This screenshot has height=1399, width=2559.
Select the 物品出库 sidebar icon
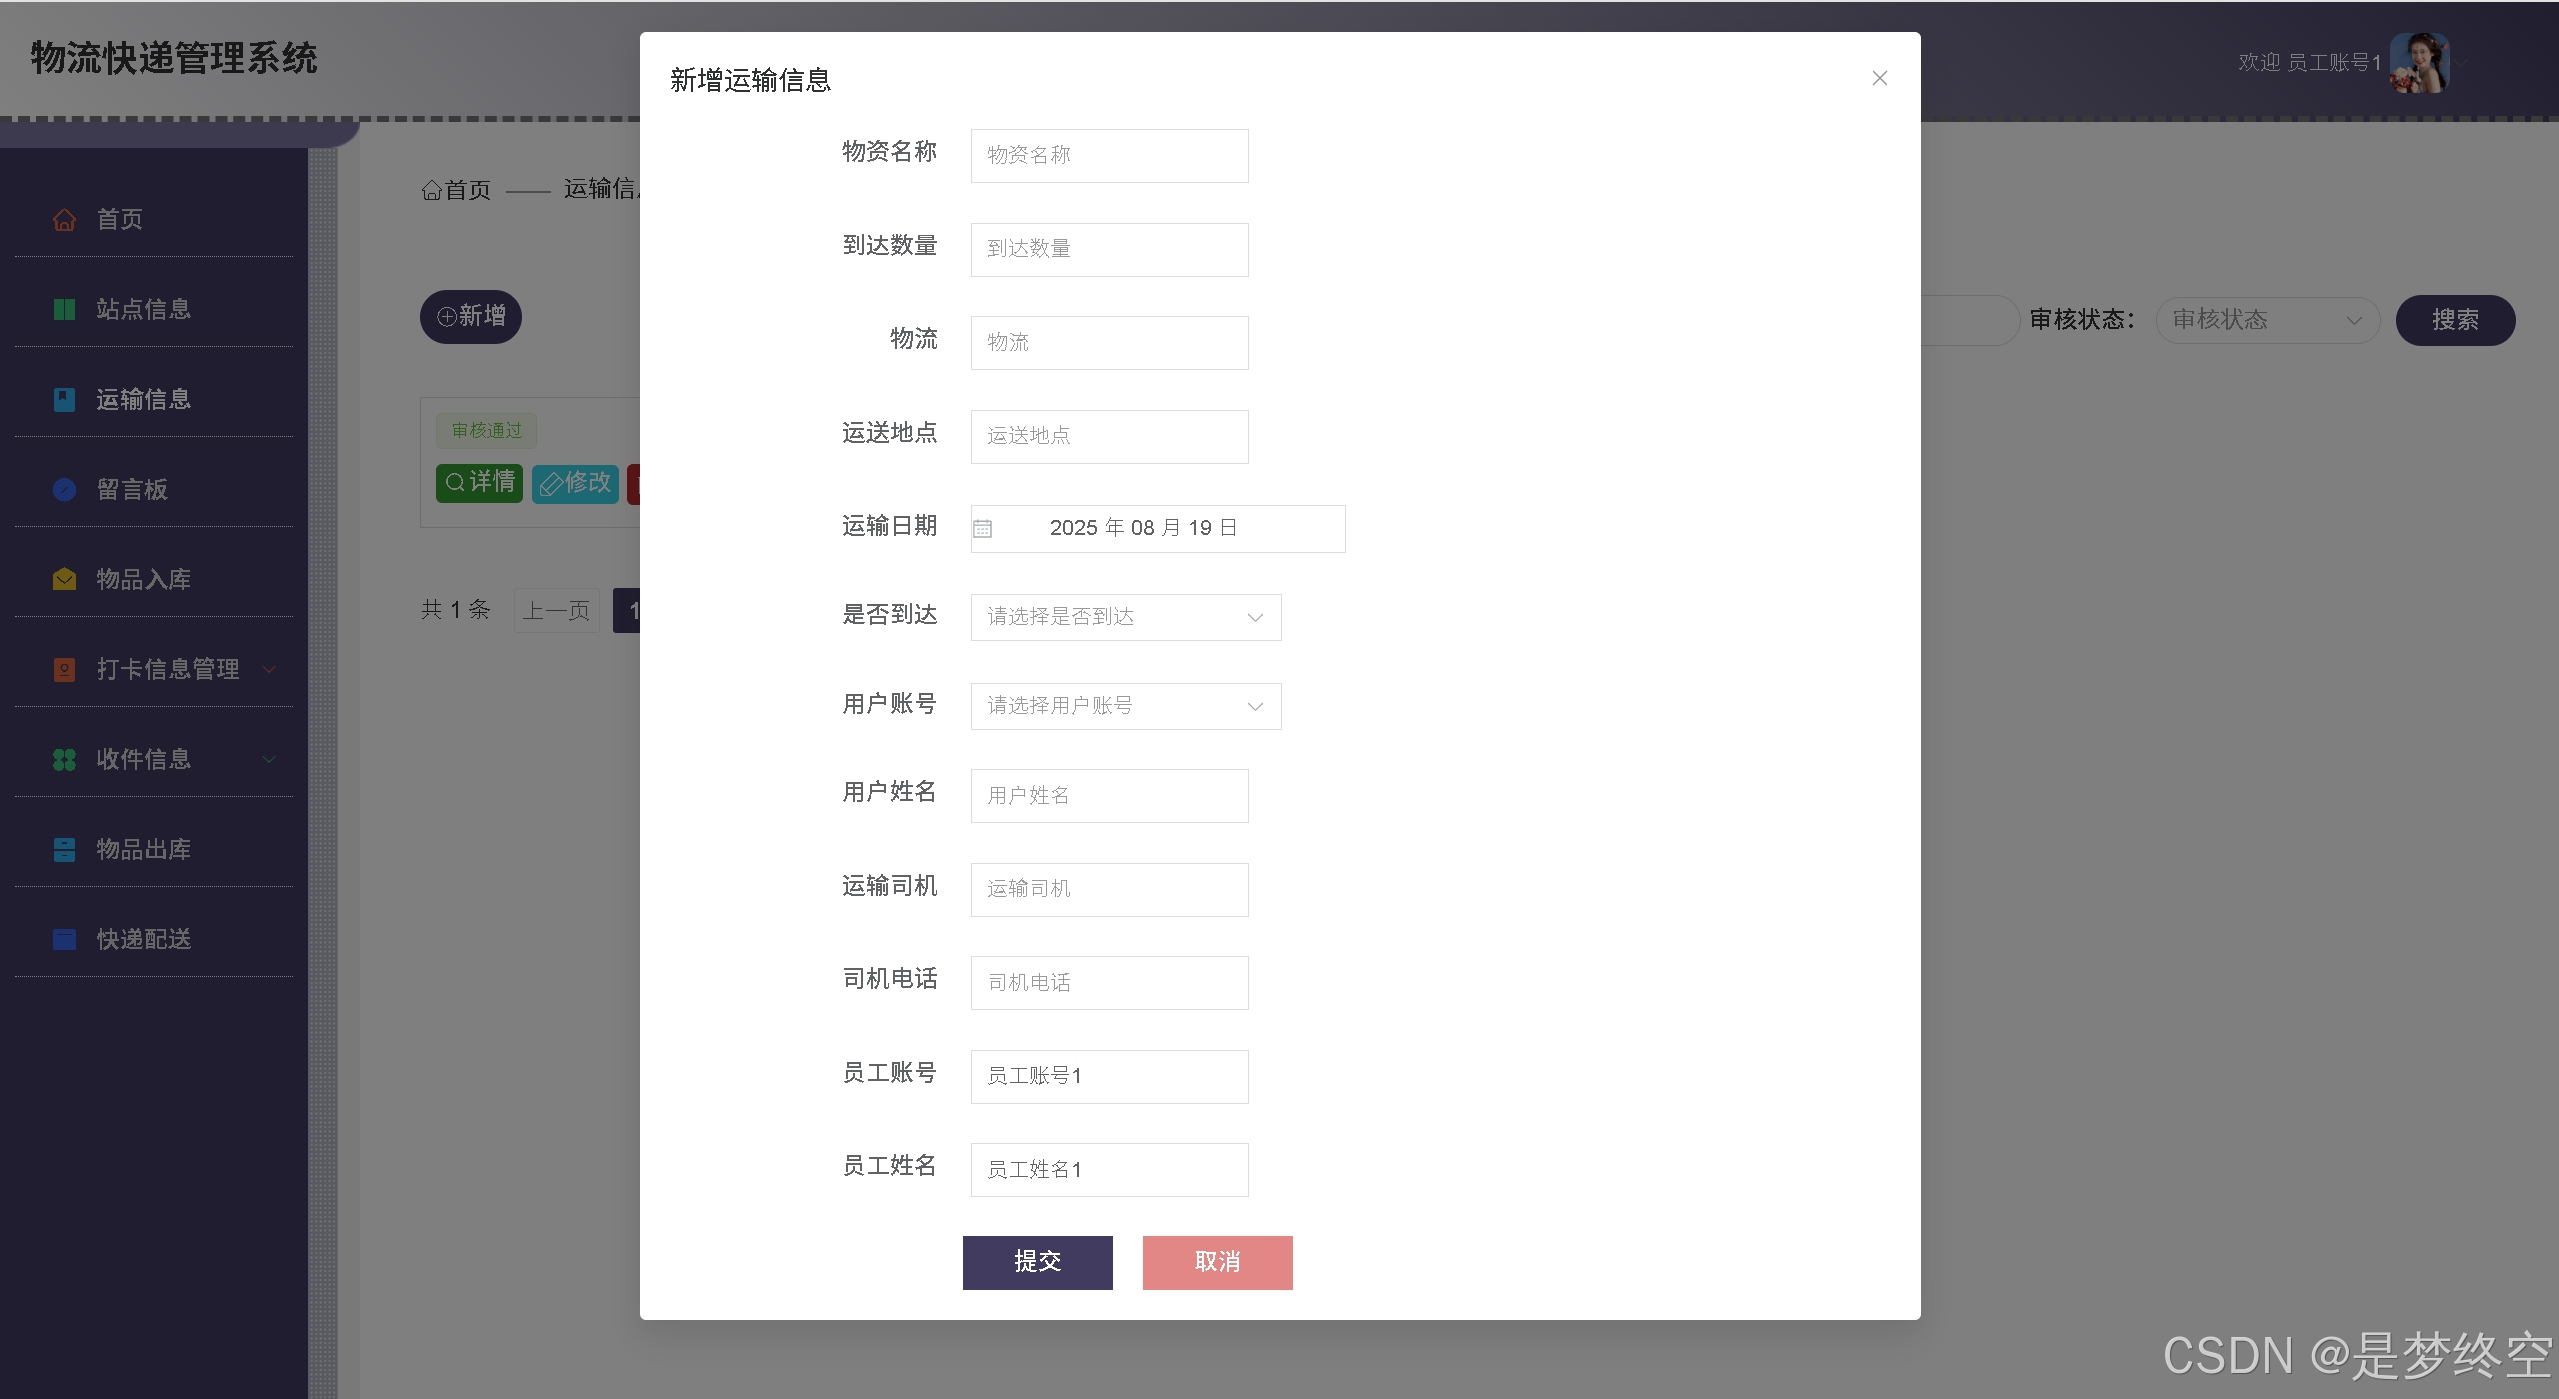64,849
